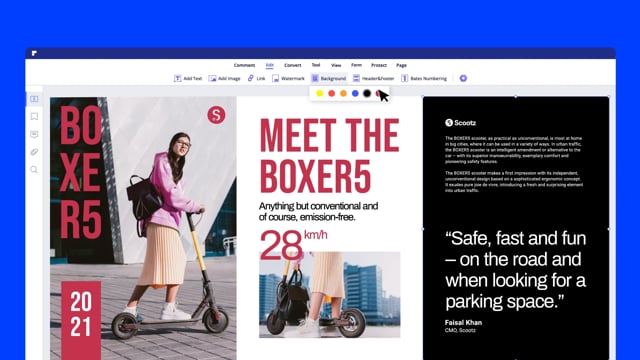Click the Header&Footer tool icon
Viewport: 640px width, 360px height.
coord(356,78)
